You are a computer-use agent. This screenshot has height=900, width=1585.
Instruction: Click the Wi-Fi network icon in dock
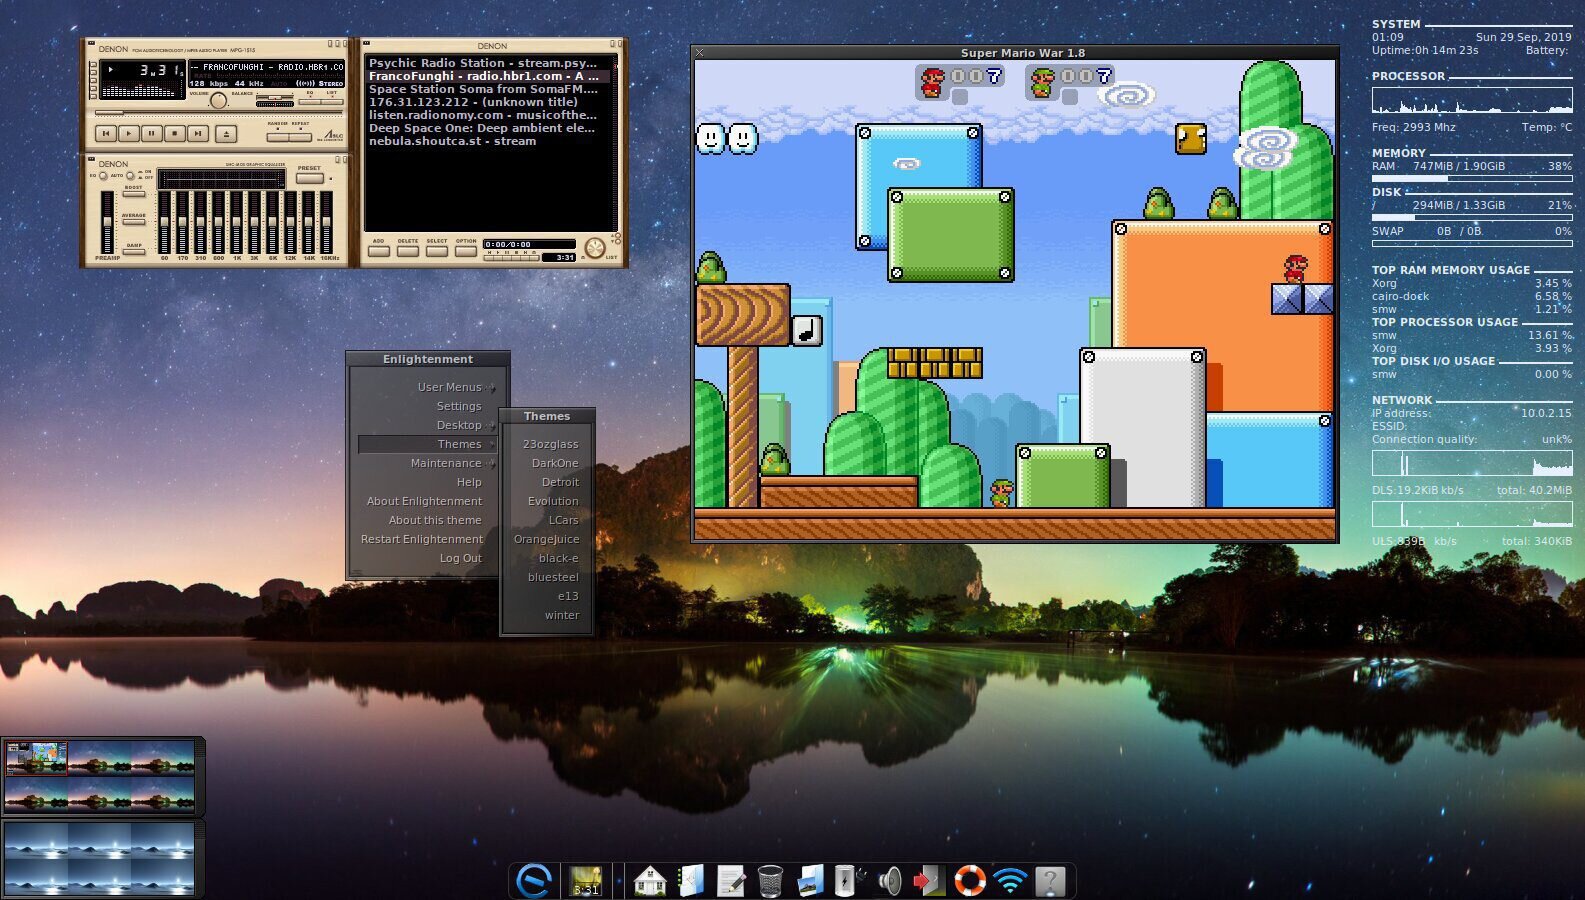(1010, 881)
